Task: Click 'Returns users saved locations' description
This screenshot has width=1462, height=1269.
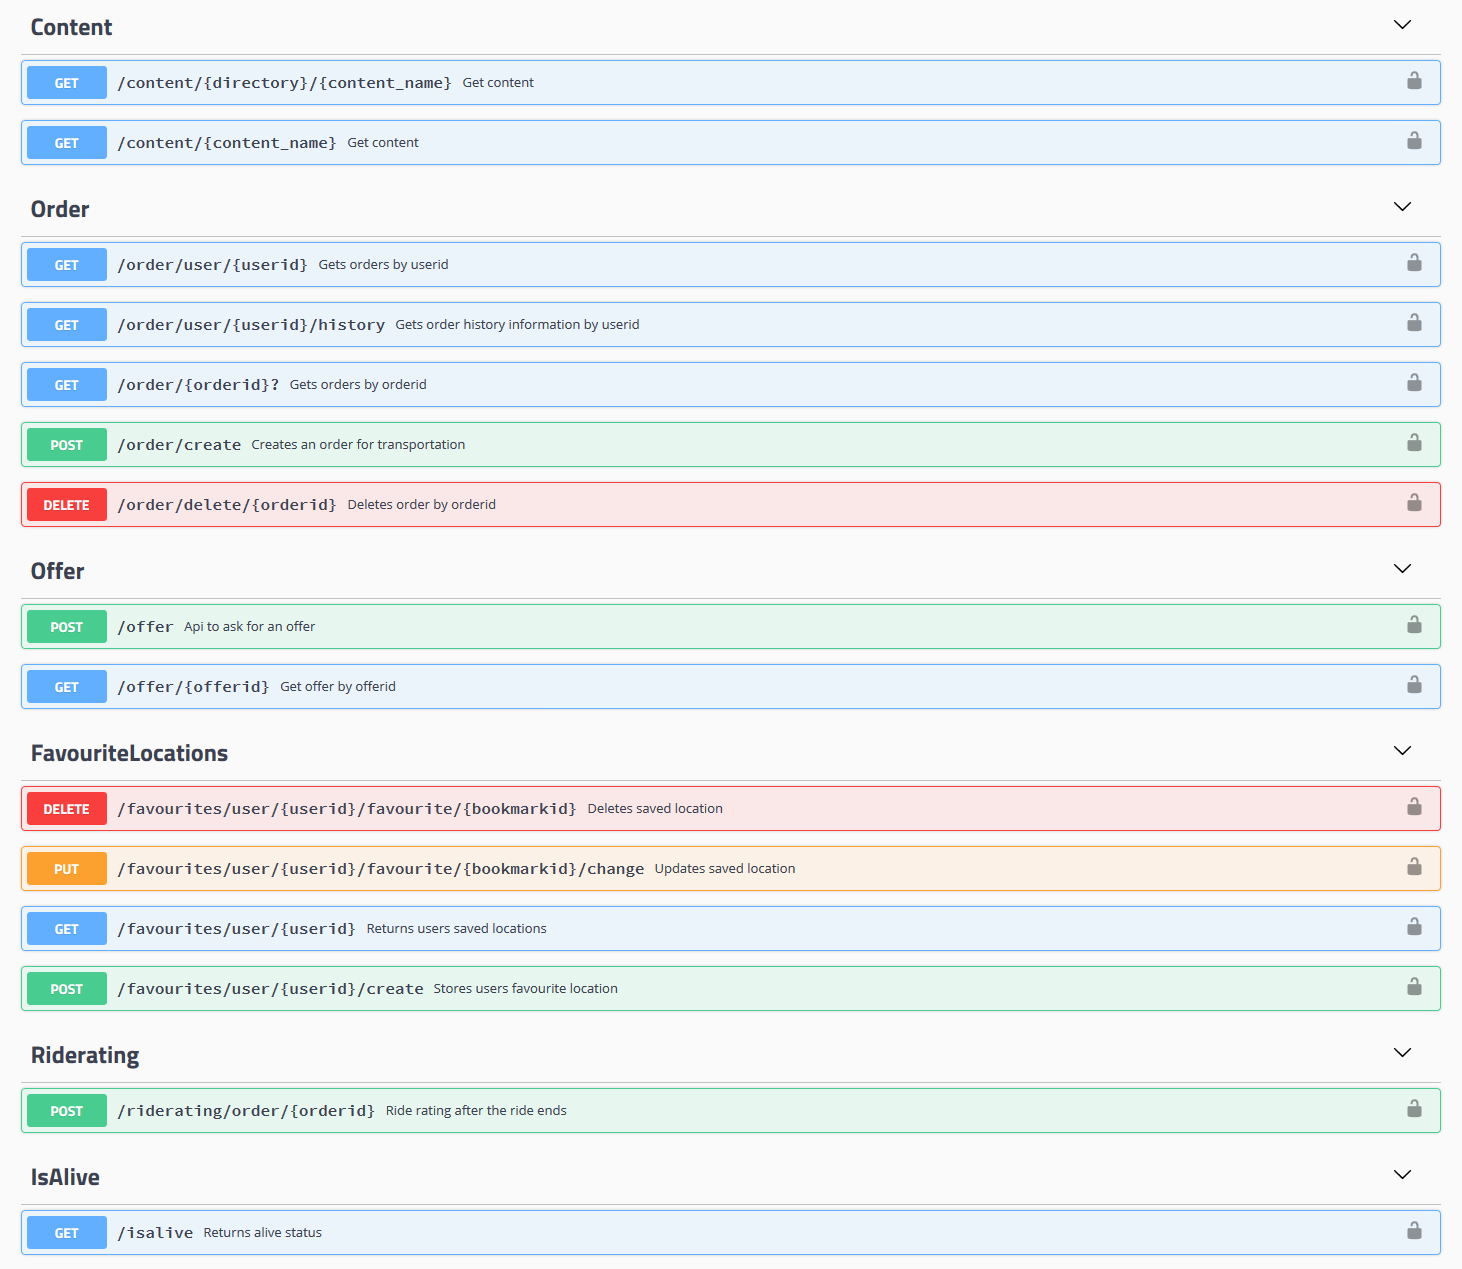Action: tap(457, 929)
